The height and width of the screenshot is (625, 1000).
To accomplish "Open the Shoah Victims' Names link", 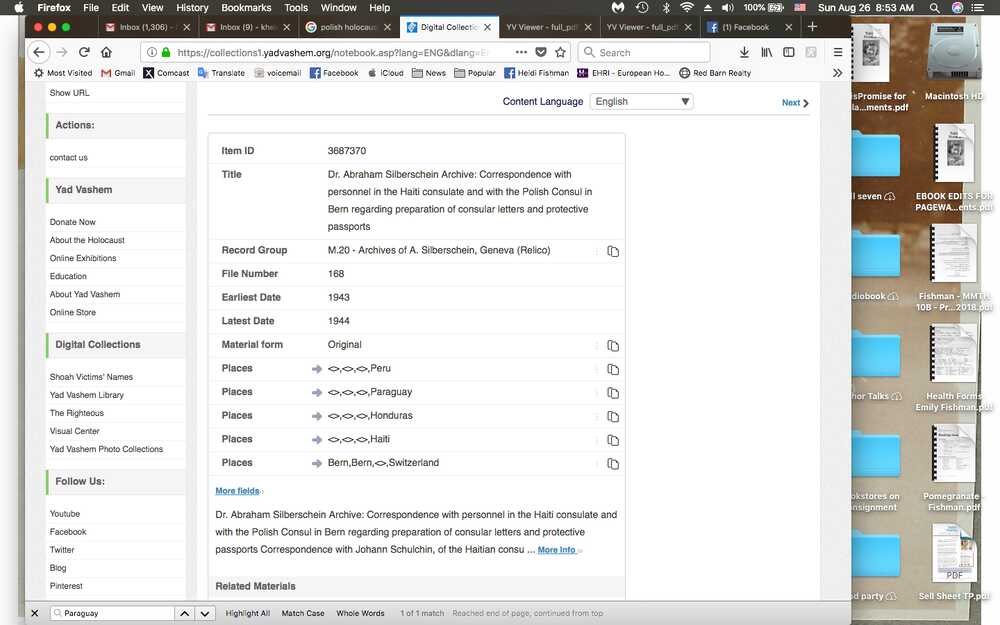I will click(91, 377).
